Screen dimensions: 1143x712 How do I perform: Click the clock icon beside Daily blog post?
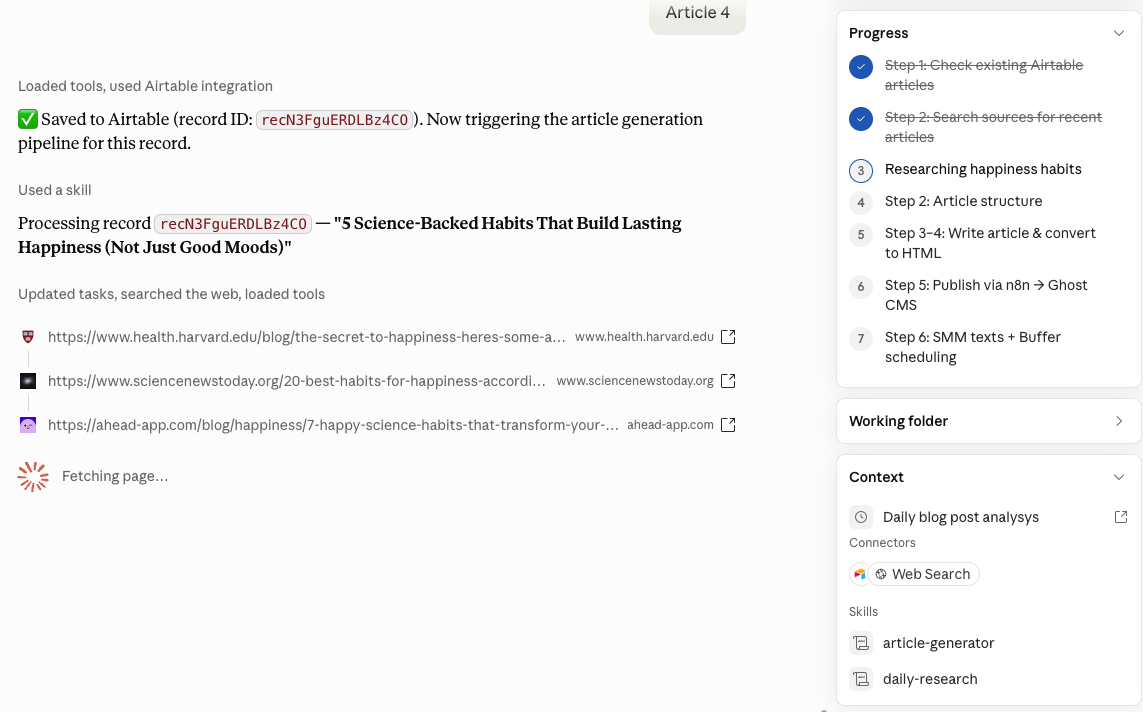click(861, 517)
